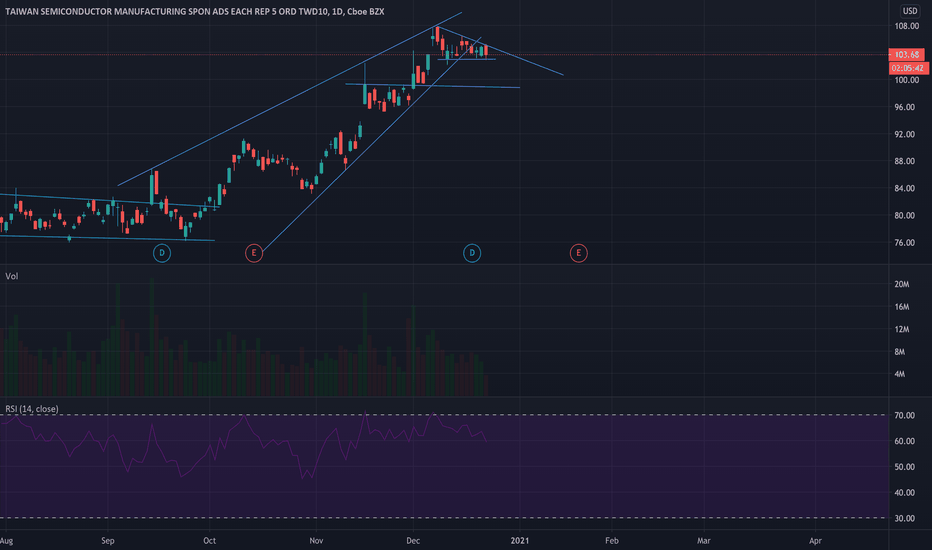Click the RSI 70.00 axis level
This screenshot has width=932, height=550.
[x=905, y=416]
